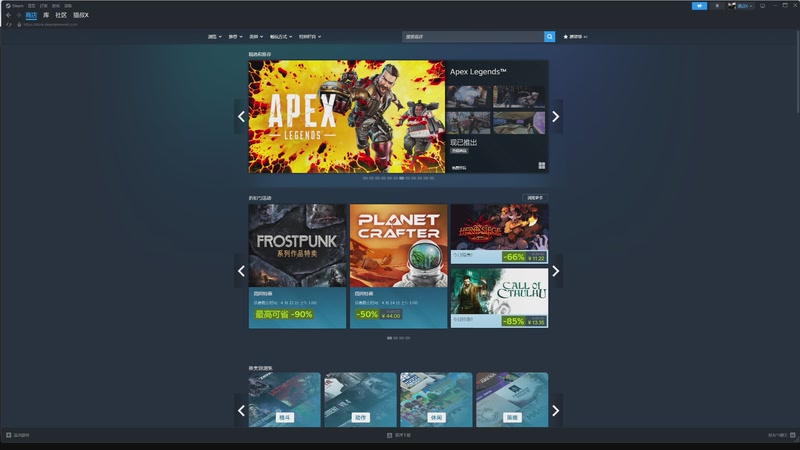
Task: Switch to the 商店 store tab
Action: tap(31, 15)
